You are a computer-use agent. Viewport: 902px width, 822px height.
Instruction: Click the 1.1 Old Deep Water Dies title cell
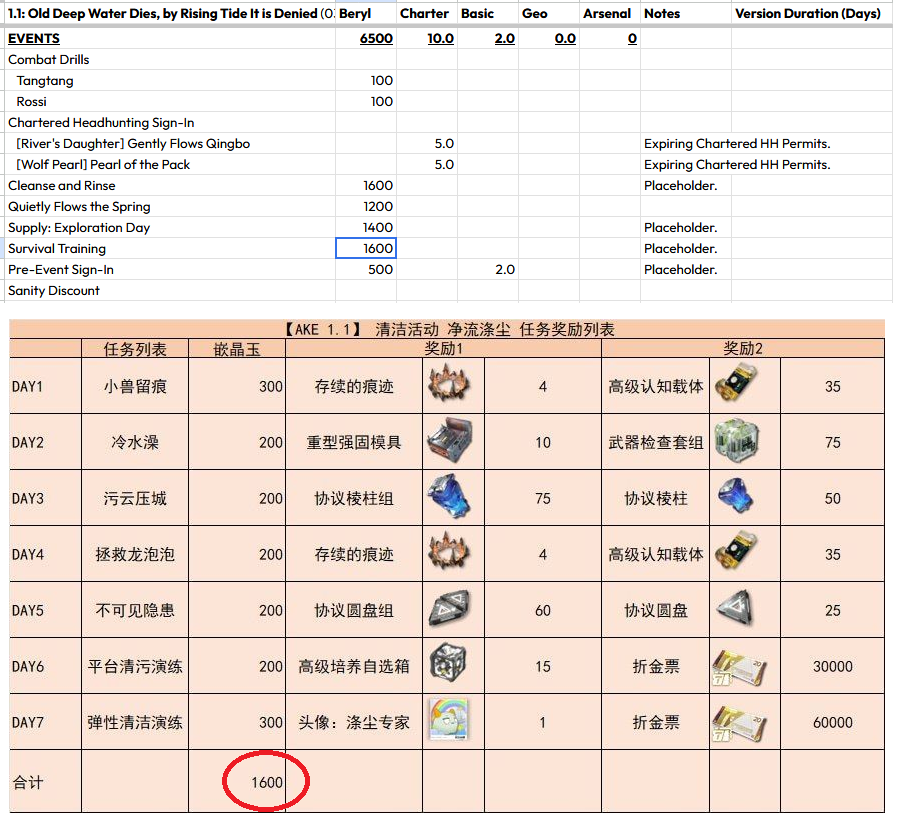point(170,13)
